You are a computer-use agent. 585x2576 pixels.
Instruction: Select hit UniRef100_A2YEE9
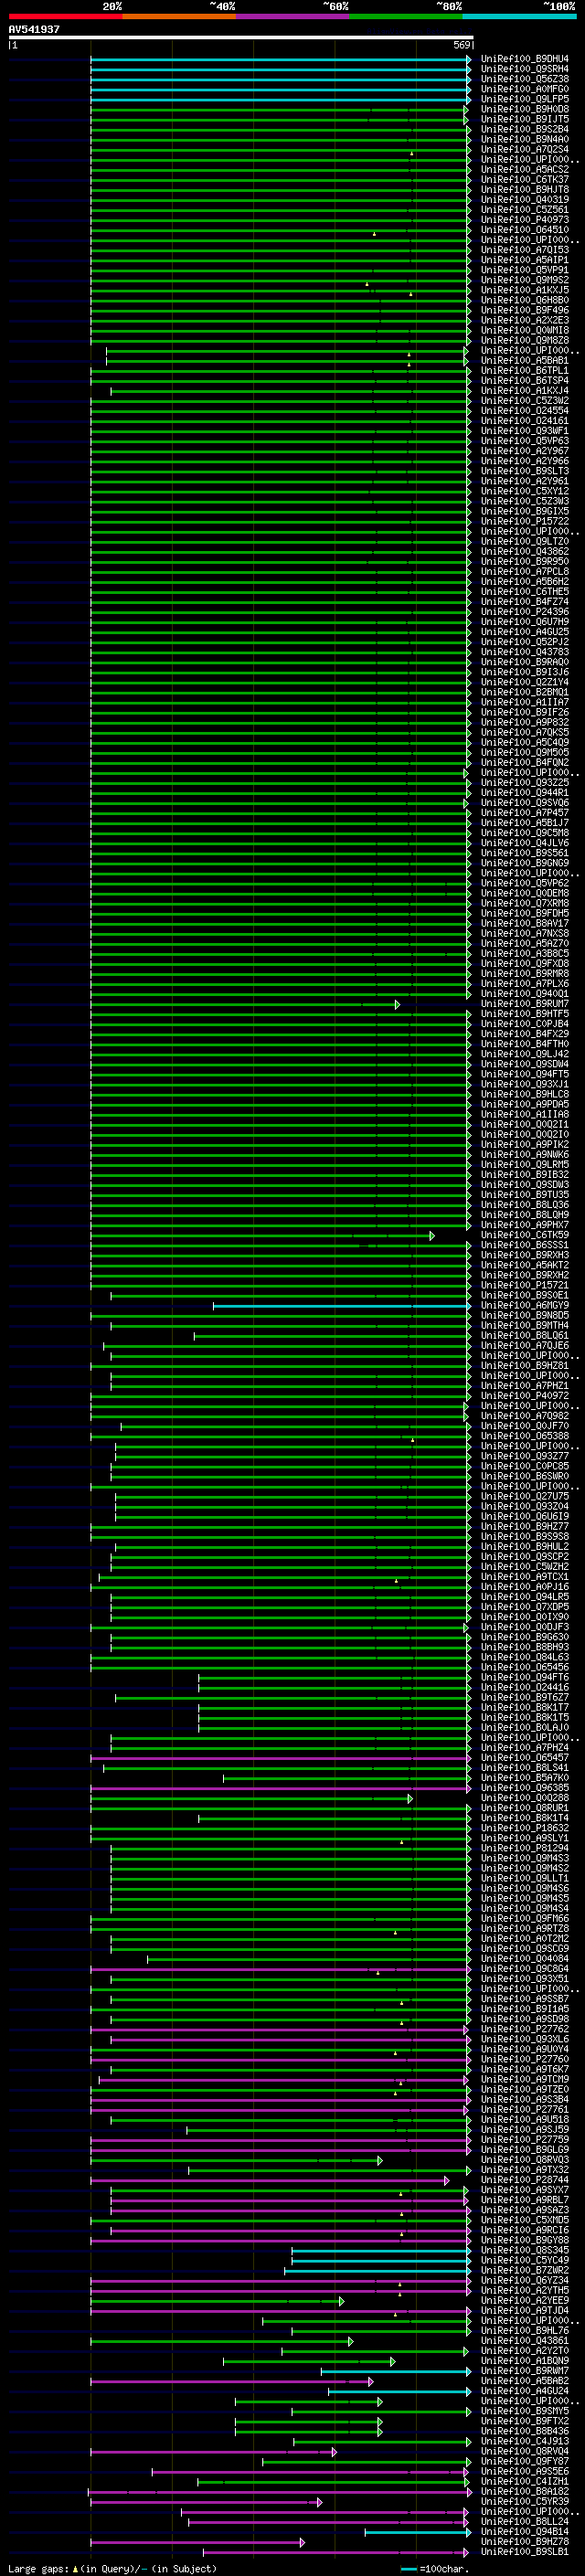click(x=524, y=2301)
